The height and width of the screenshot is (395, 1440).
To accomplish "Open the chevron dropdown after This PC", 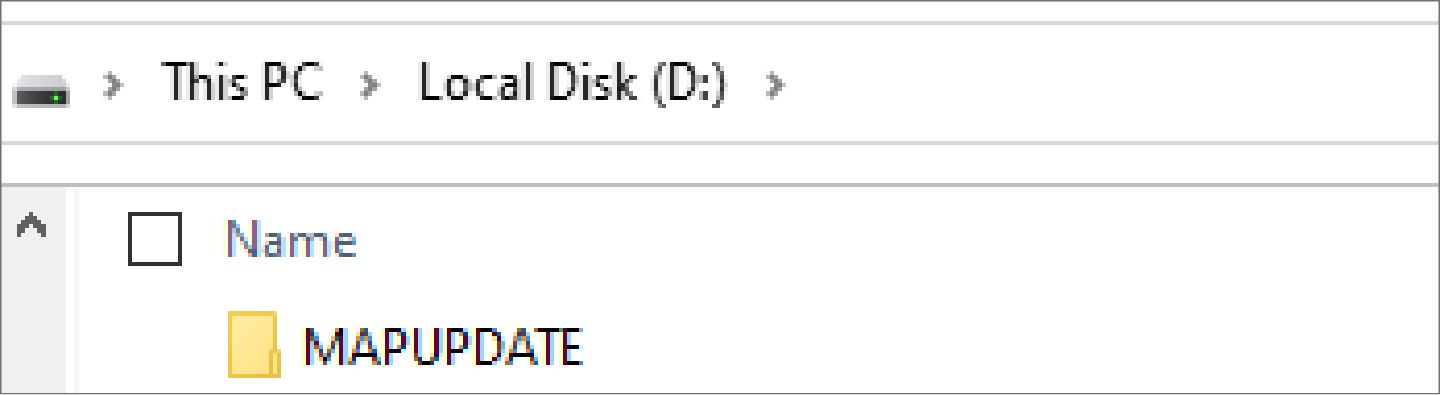I will point(371,84).
